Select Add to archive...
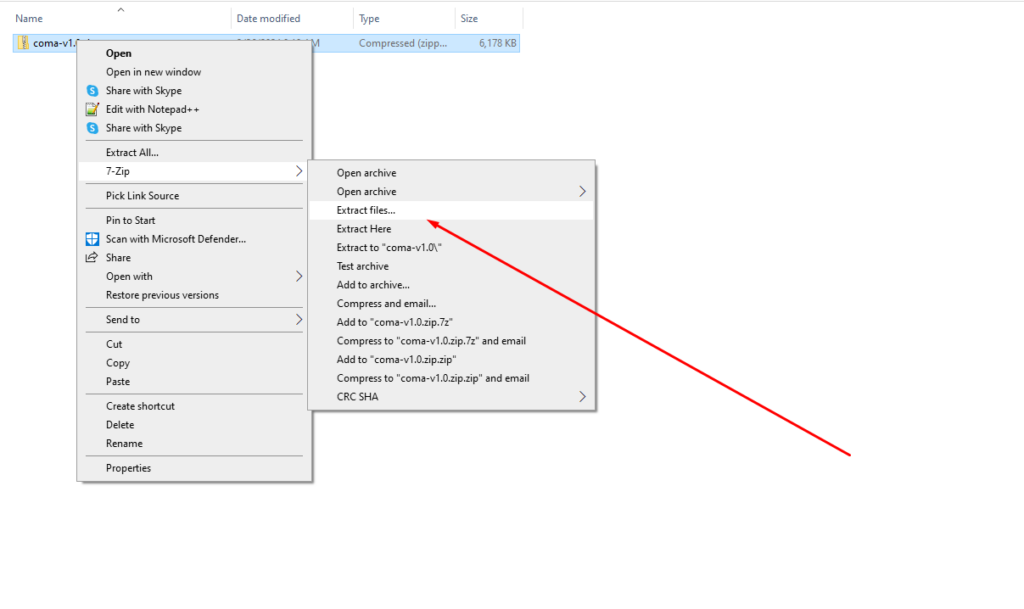The height and width of the screenshot is (609, 1024). tap(373, 285)
